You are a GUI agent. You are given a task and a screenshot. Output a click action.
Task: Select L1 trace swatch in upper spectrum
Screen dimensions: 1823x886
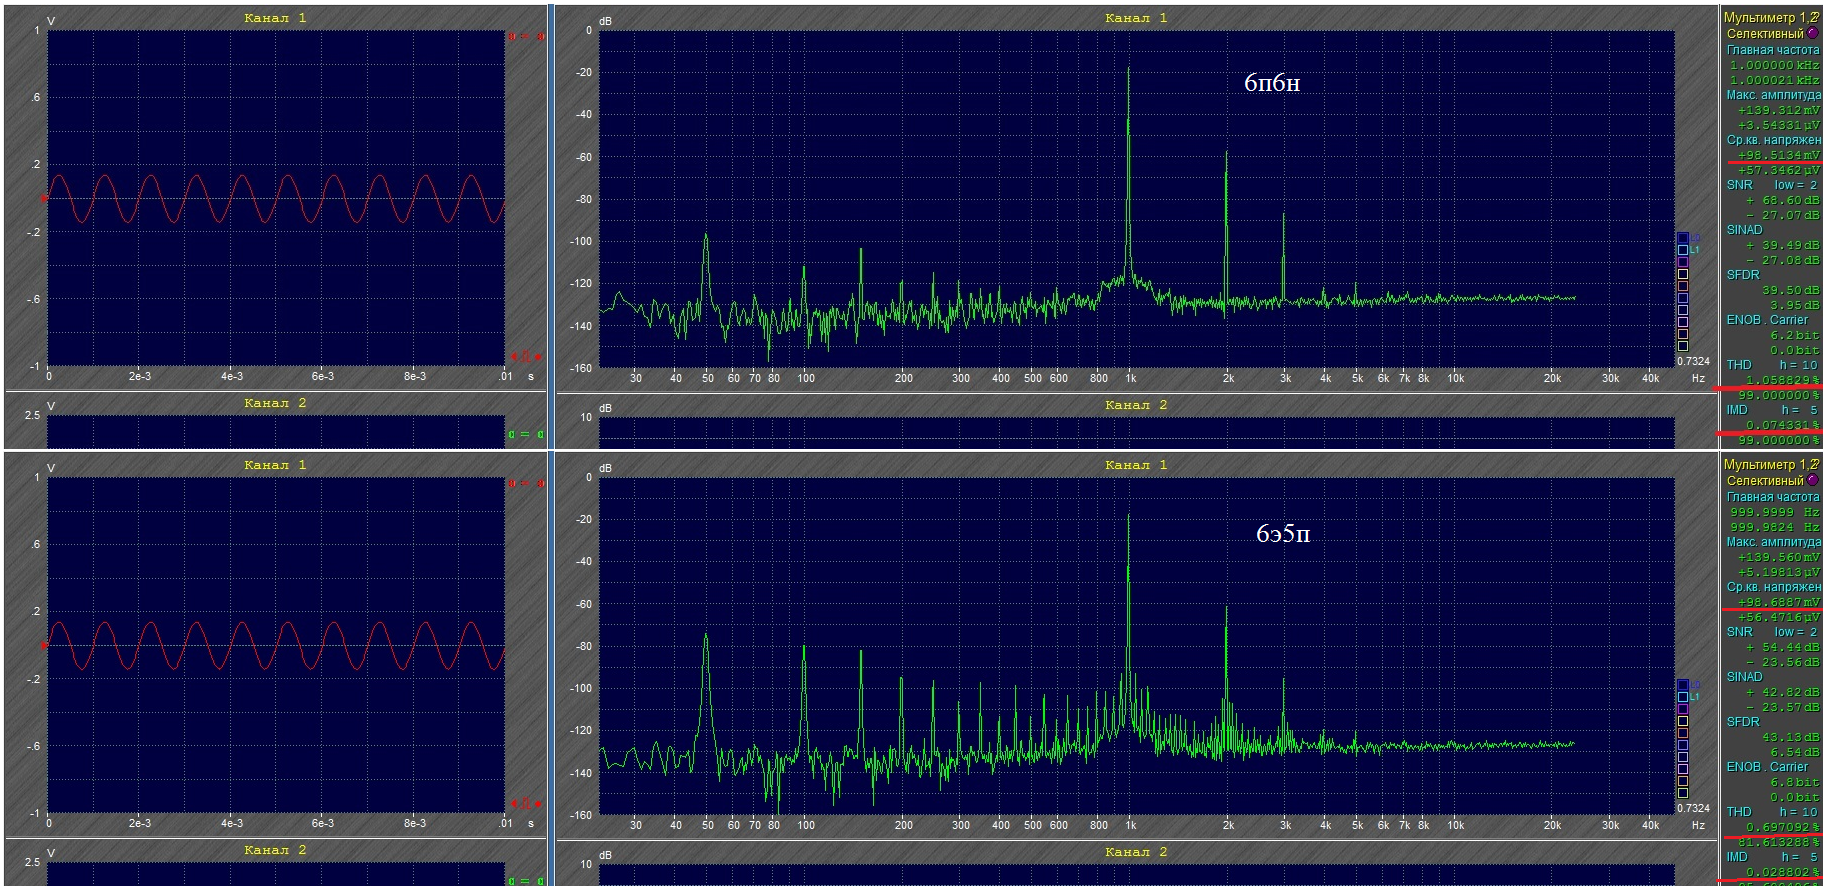pos(1683,250)
